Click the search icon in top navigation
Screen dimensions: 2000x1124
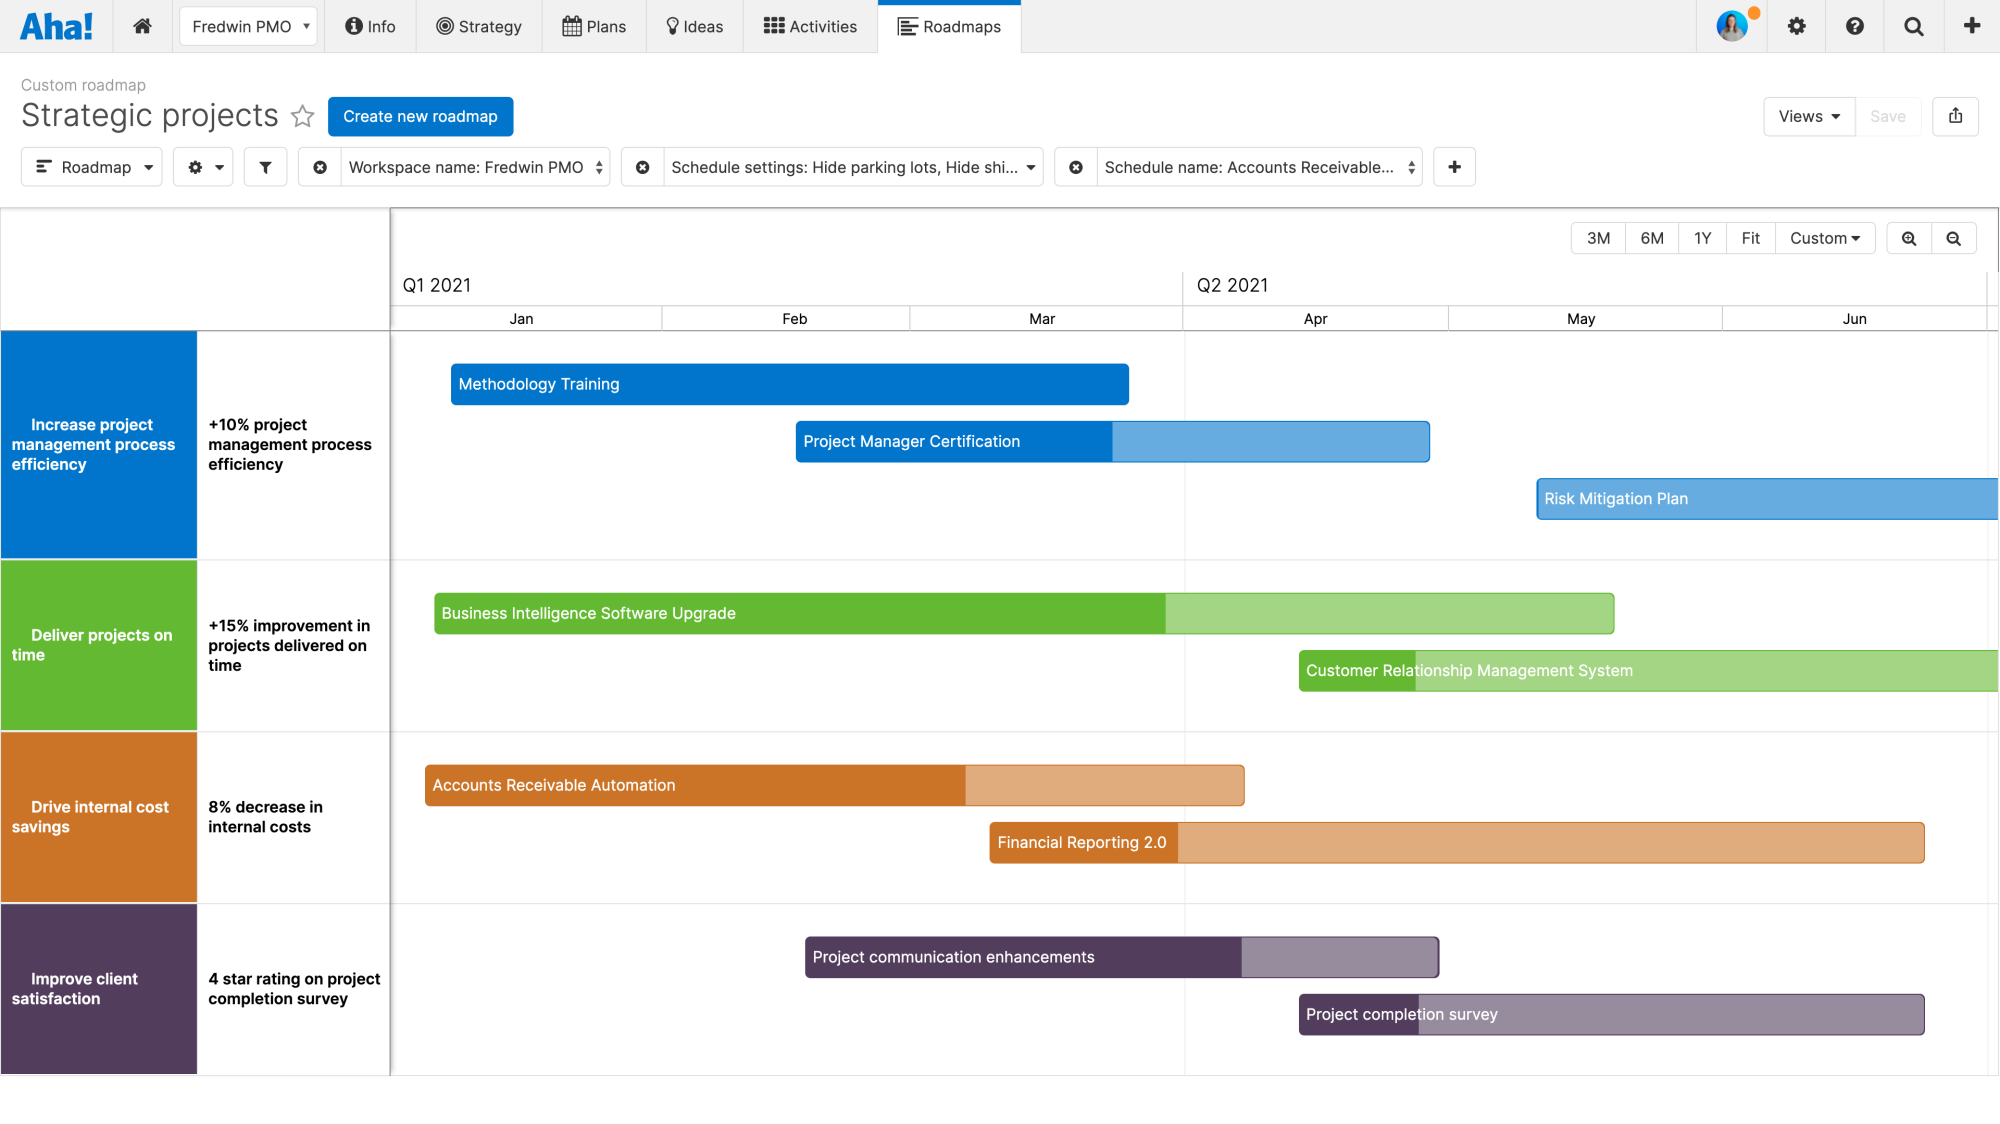[x=1913, y=26]
